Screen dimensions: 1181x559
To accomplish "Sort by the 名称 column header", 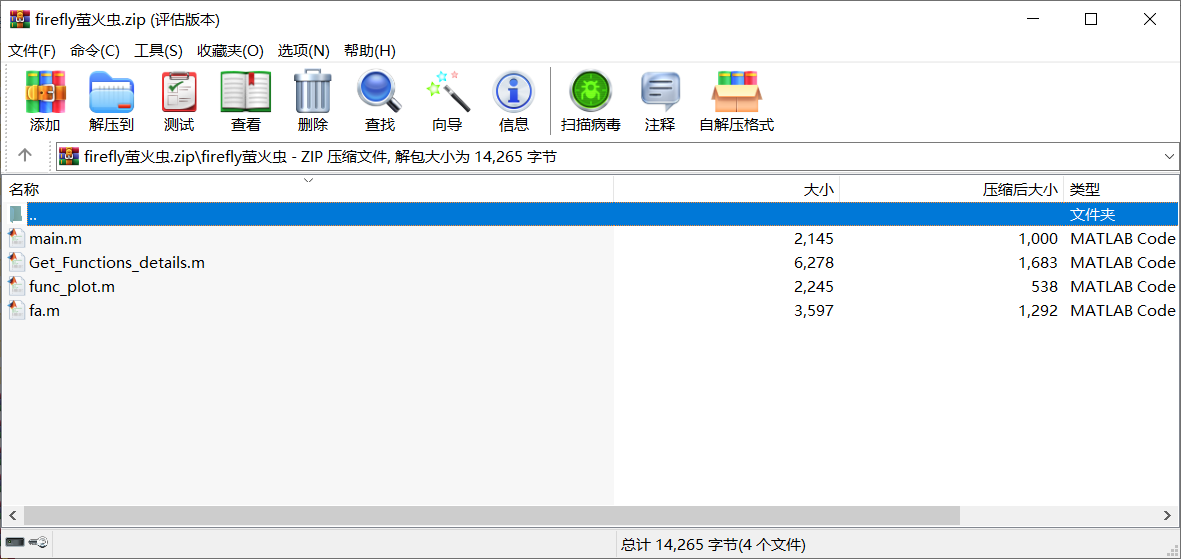I will [x=307, y=190].
